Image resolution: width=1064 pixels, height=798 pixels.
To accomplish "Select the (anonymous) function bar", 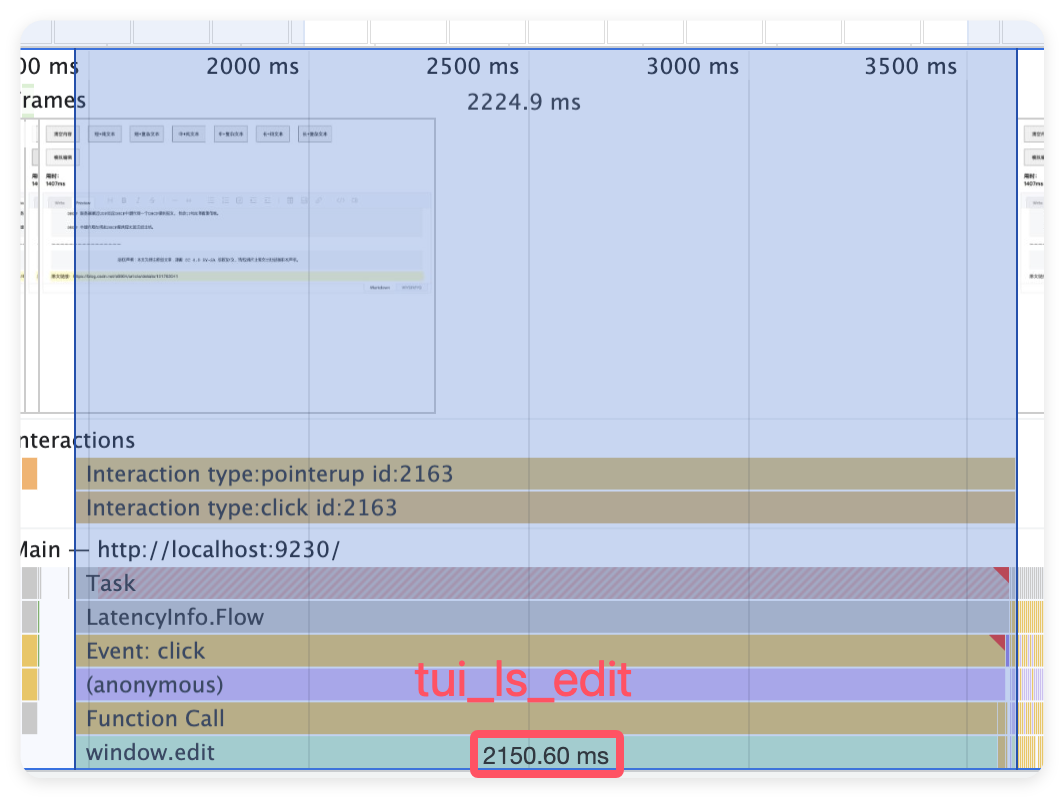I will pos(541,685).
